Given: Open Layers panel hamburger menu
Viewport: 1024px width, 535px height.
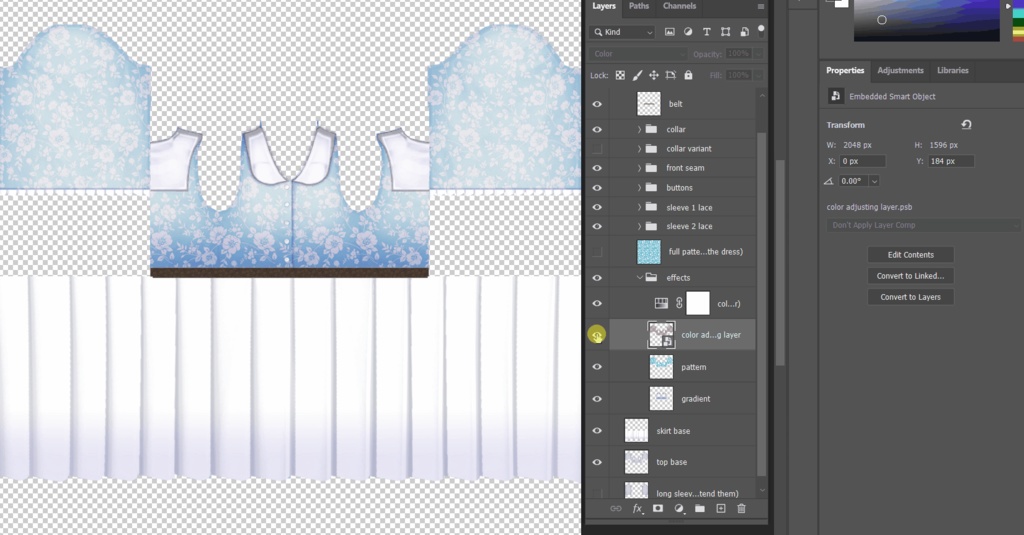Looking at the screenshot, I should tap(761, 7).
